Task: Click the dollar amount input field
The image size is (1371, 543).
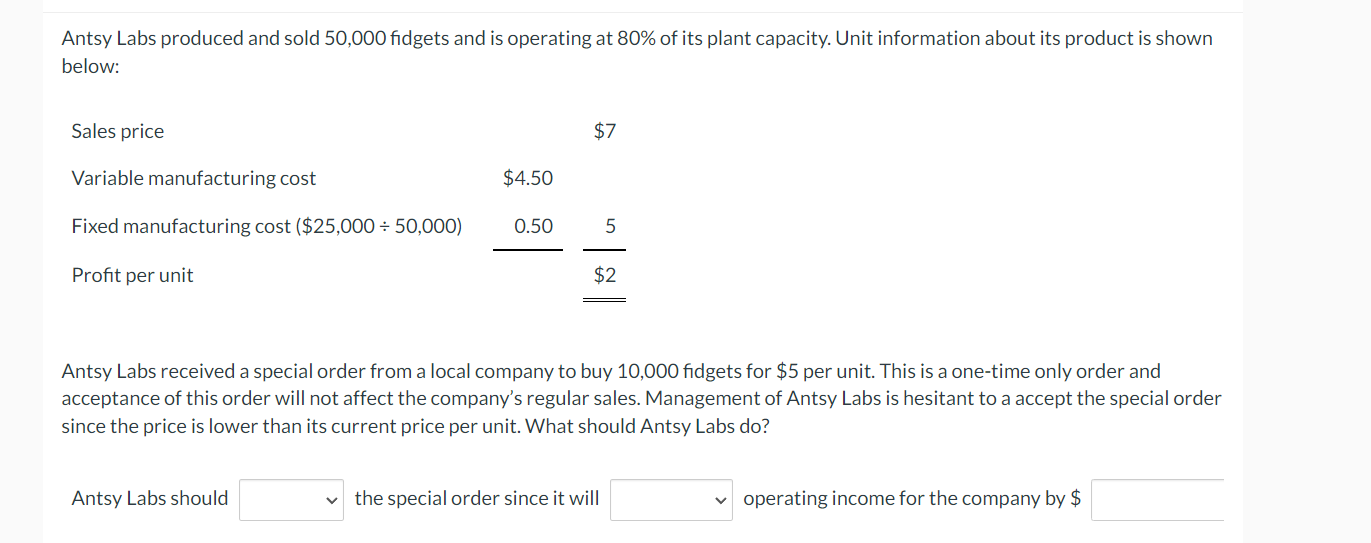Action: [1157, 499]
